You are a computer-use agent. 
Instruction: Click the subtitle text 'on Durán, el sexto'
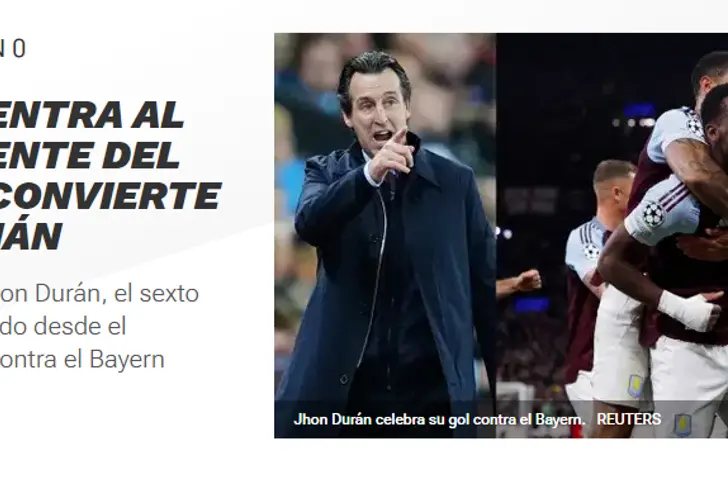(99, 293)
